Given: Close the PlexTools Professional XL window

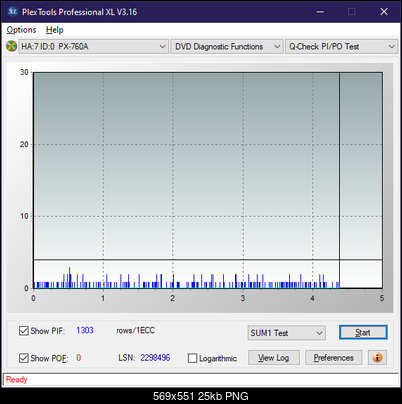Looking at the screenshot, I should (x=384, y=12).
